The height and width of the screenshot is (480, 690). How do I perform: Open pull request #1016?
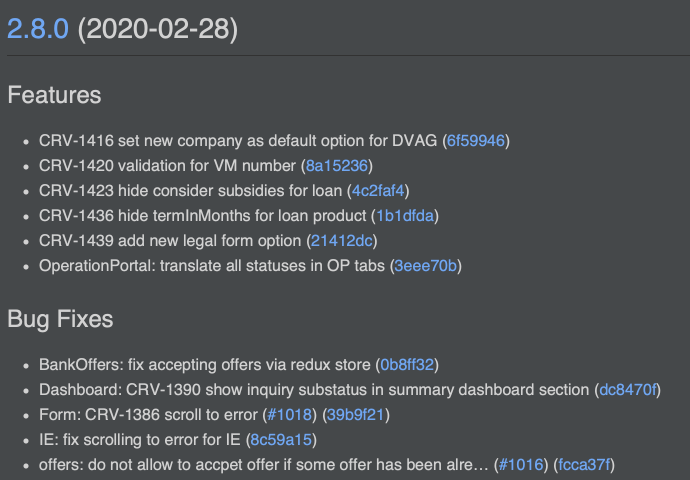pos(521,464)
